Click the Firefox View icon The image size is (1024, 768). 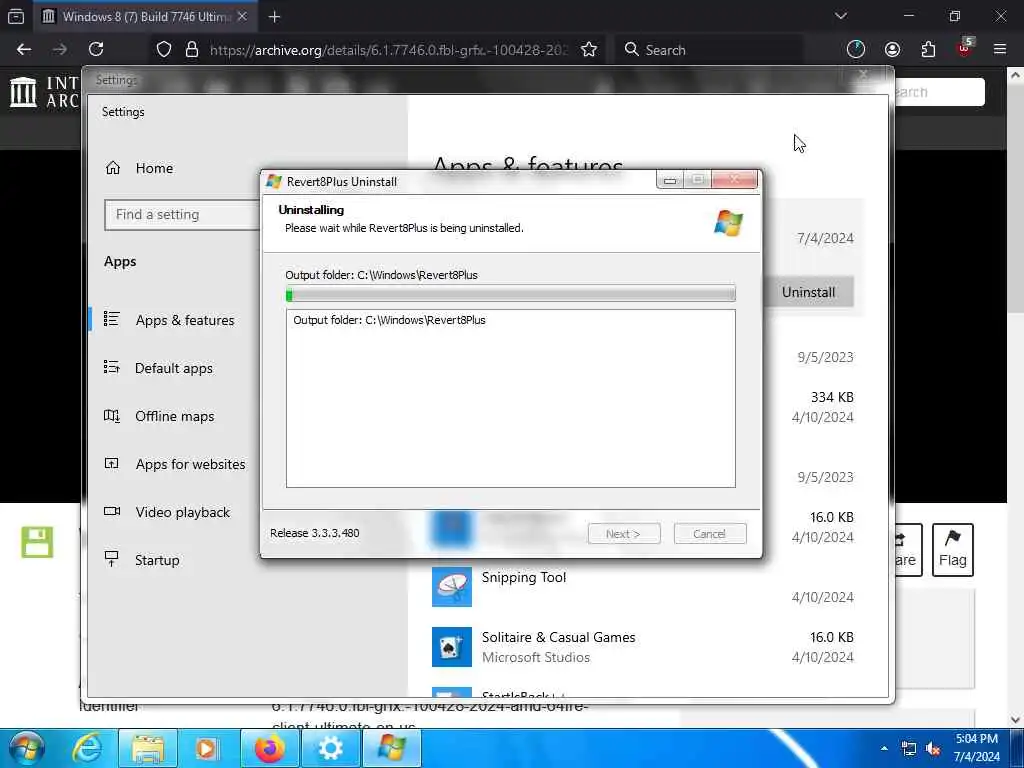pyautogui.click(x=16, y=17)
